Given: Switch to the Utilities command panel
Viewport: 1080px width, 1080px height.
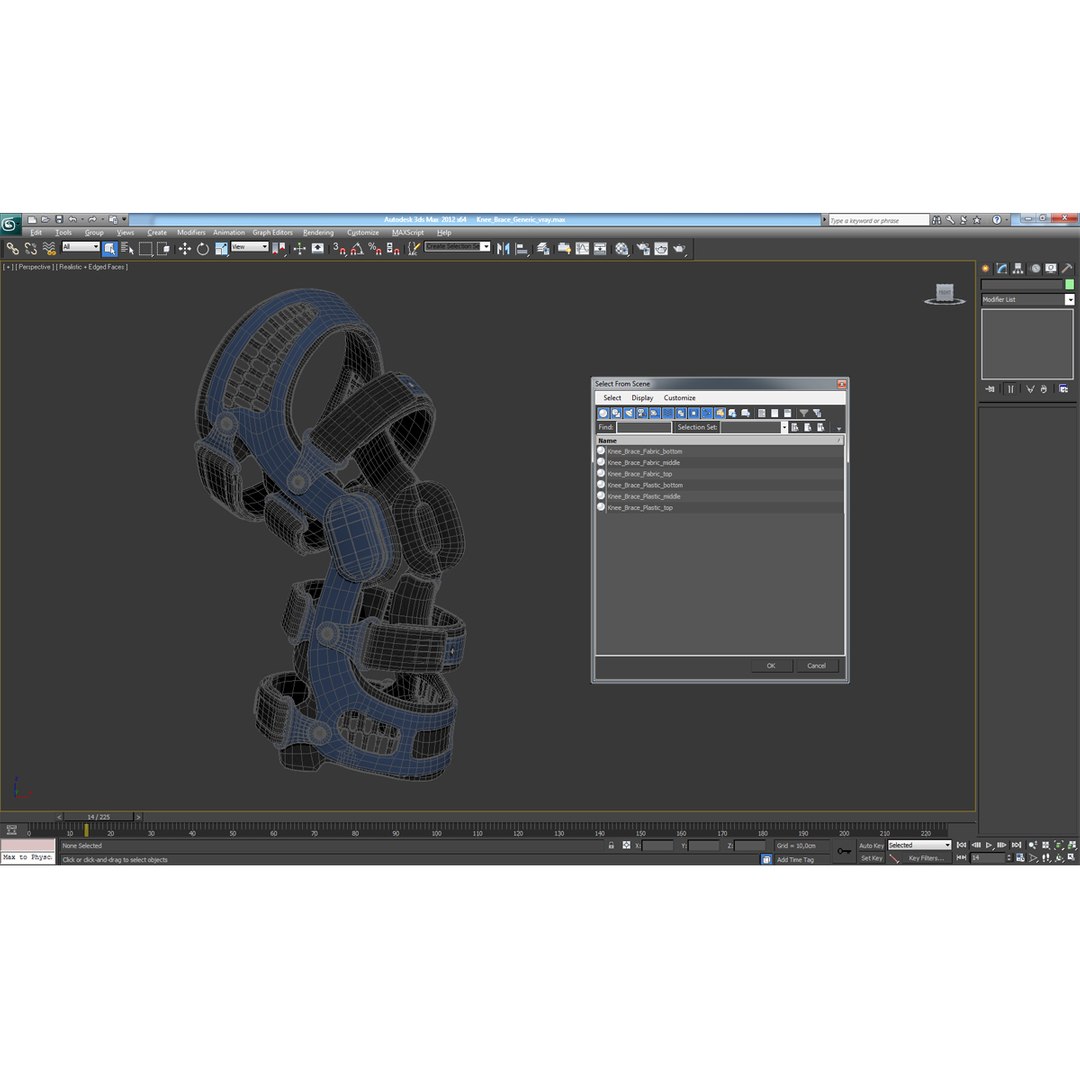Looking at the screenshot, I should click(x=1066, y=269).
